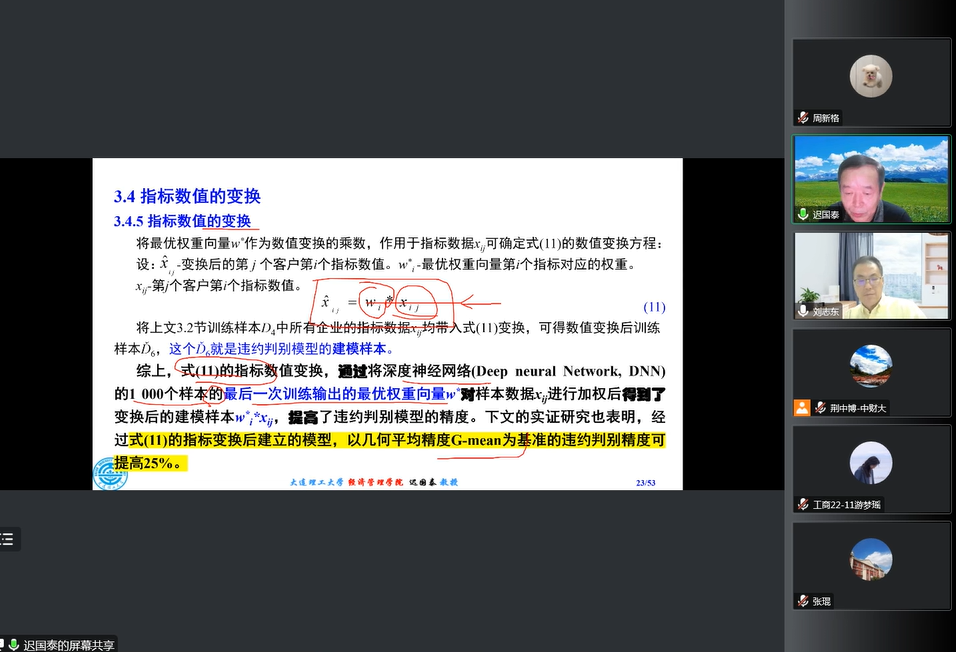Select 迟国泰's video tile
This screenshot has width=956, height=652.
coord(871,178)
